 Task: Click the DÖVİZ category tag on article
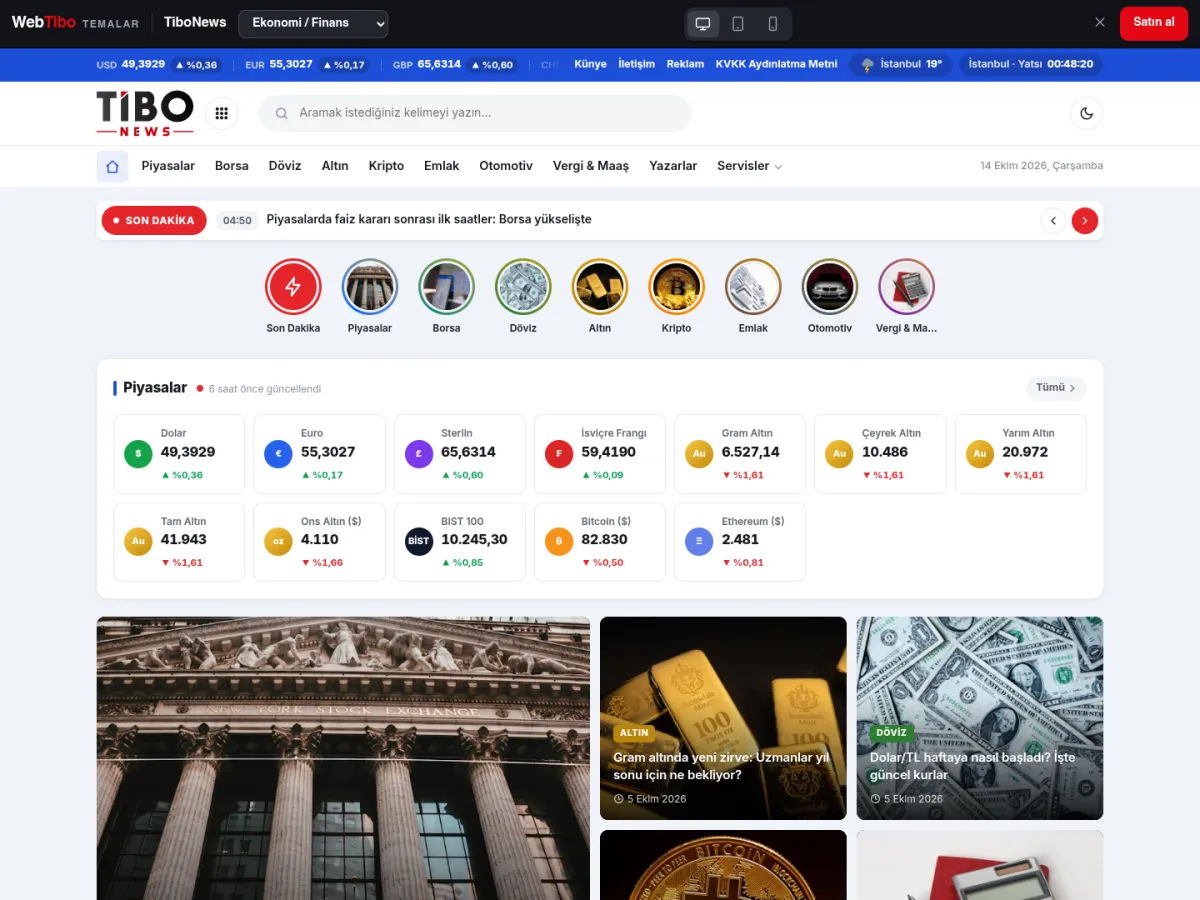click(x=891, y=733)
